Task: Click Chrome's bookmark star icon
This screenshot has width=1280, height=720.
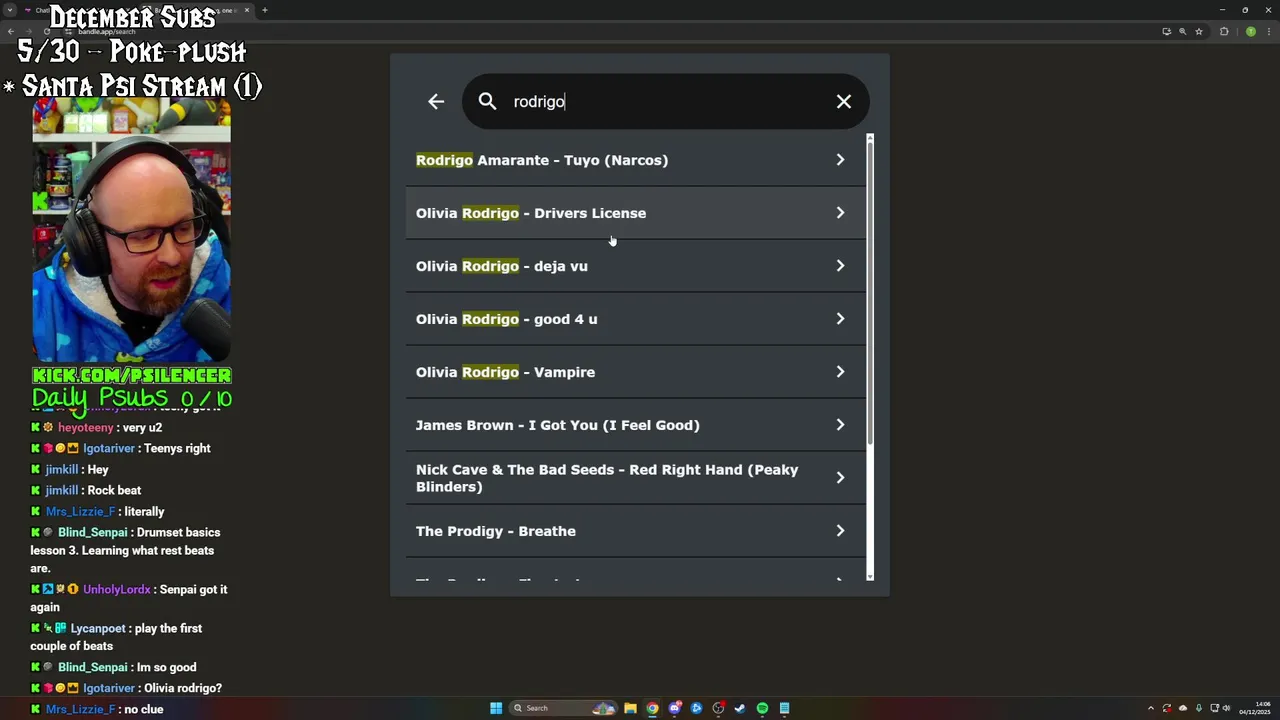Action: coord(1199,31)
